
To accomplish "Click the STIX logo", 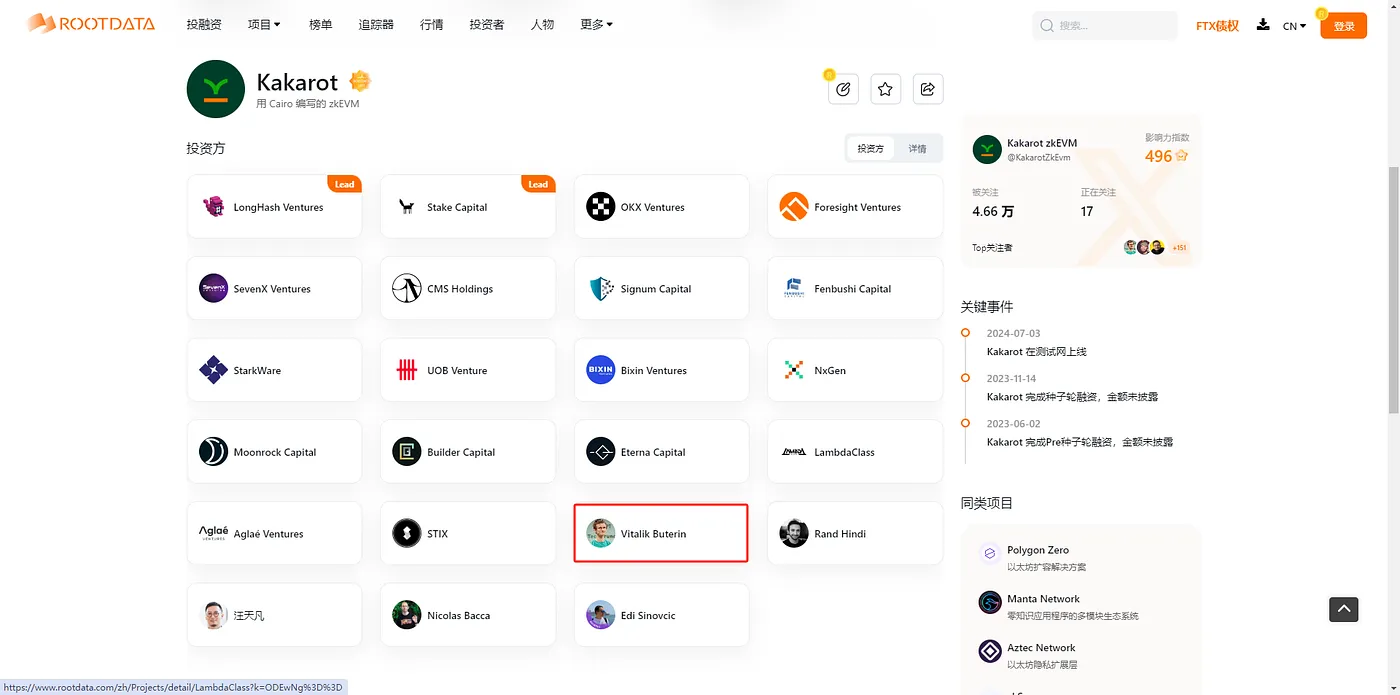I will tap(407, 533).
